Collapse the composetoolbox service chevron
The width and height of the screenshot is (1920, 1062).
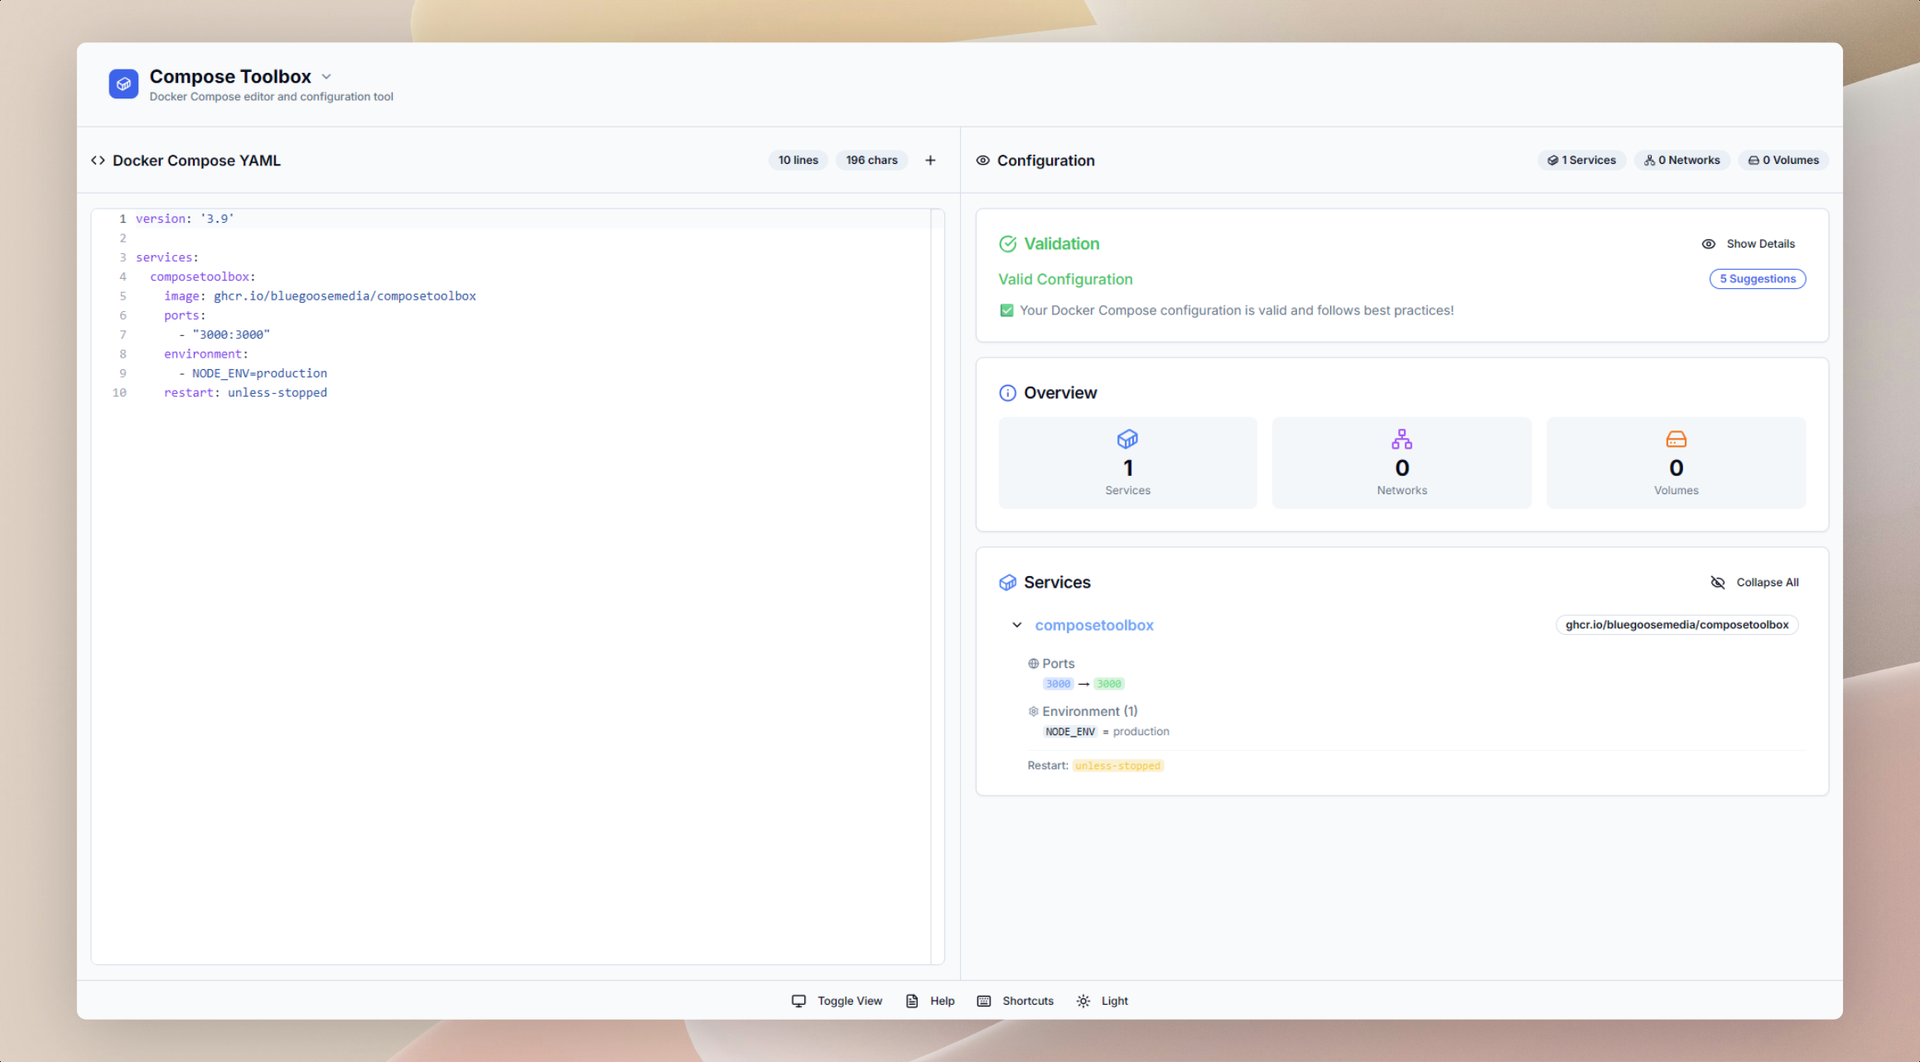pyautogui.click(x=1017, y=625)
